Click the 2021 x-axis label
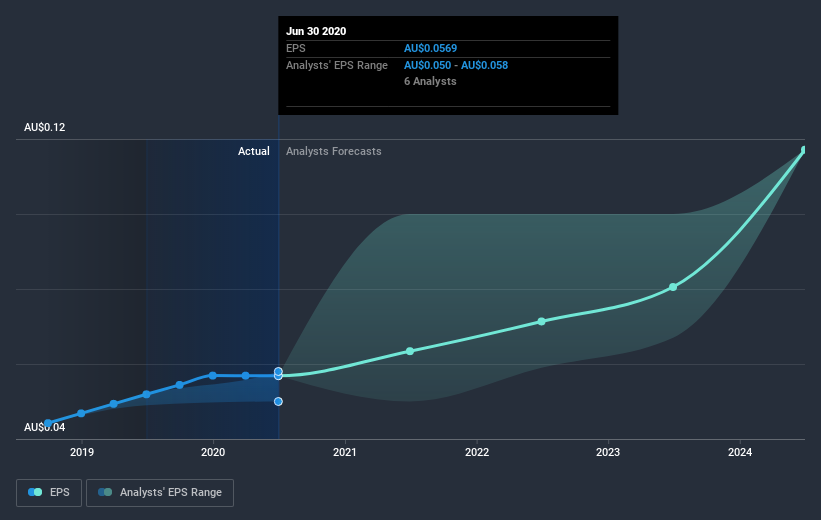The height and width of the screenshot is (520, 821). [345, 452]
